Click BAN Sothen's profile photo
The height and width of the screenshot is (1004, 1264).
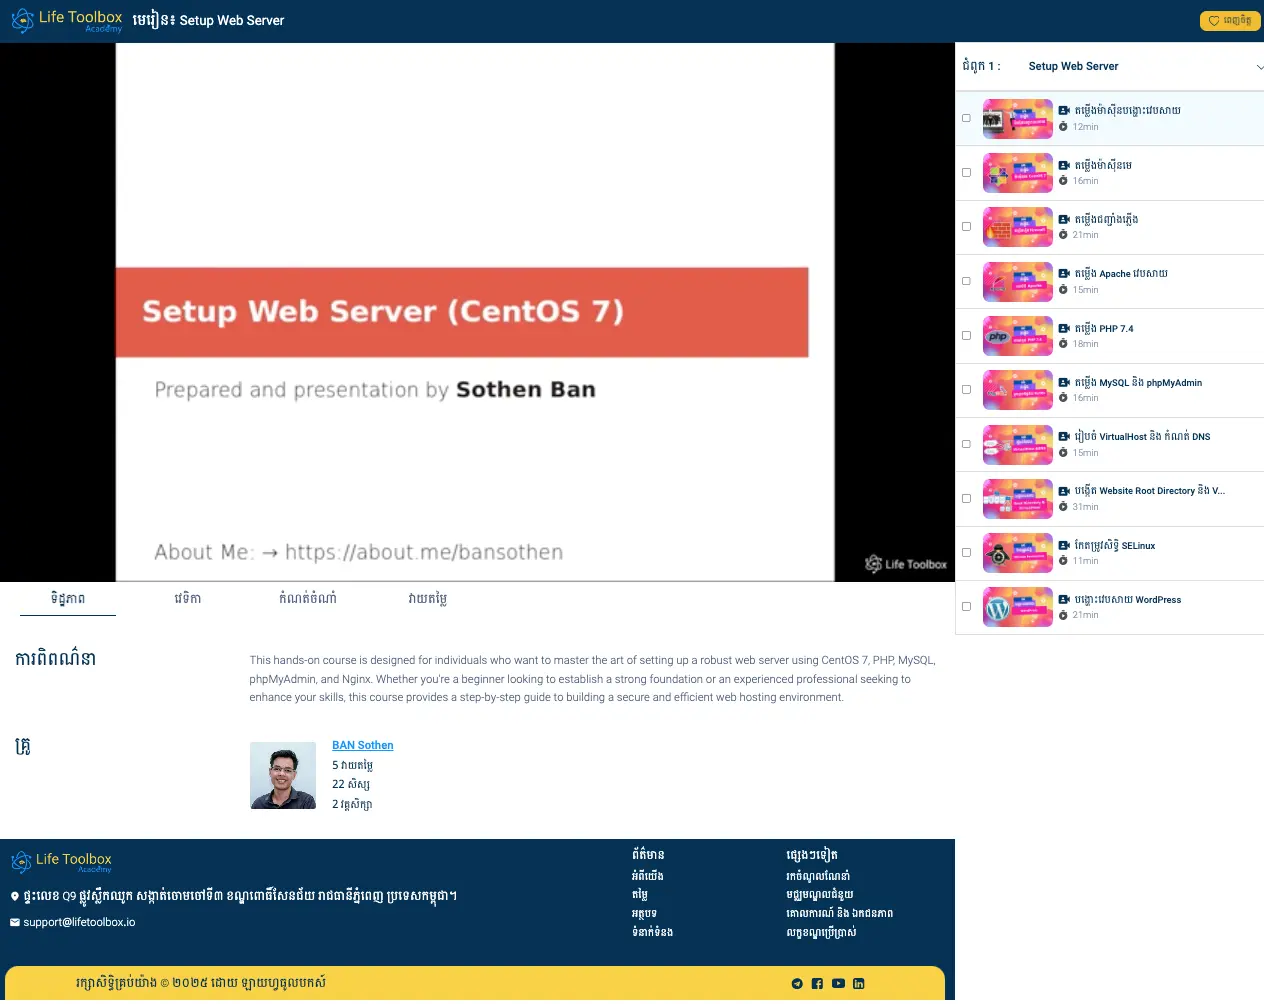coord(283,776)
